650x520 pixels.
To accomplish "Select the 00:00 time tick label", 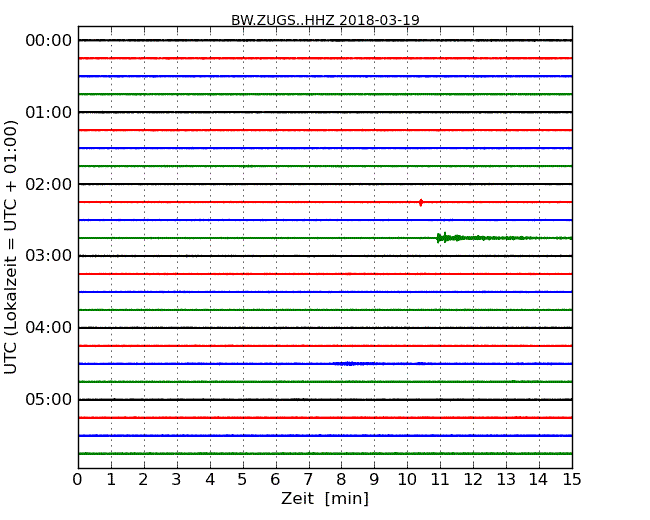I will tap(49, 41).
